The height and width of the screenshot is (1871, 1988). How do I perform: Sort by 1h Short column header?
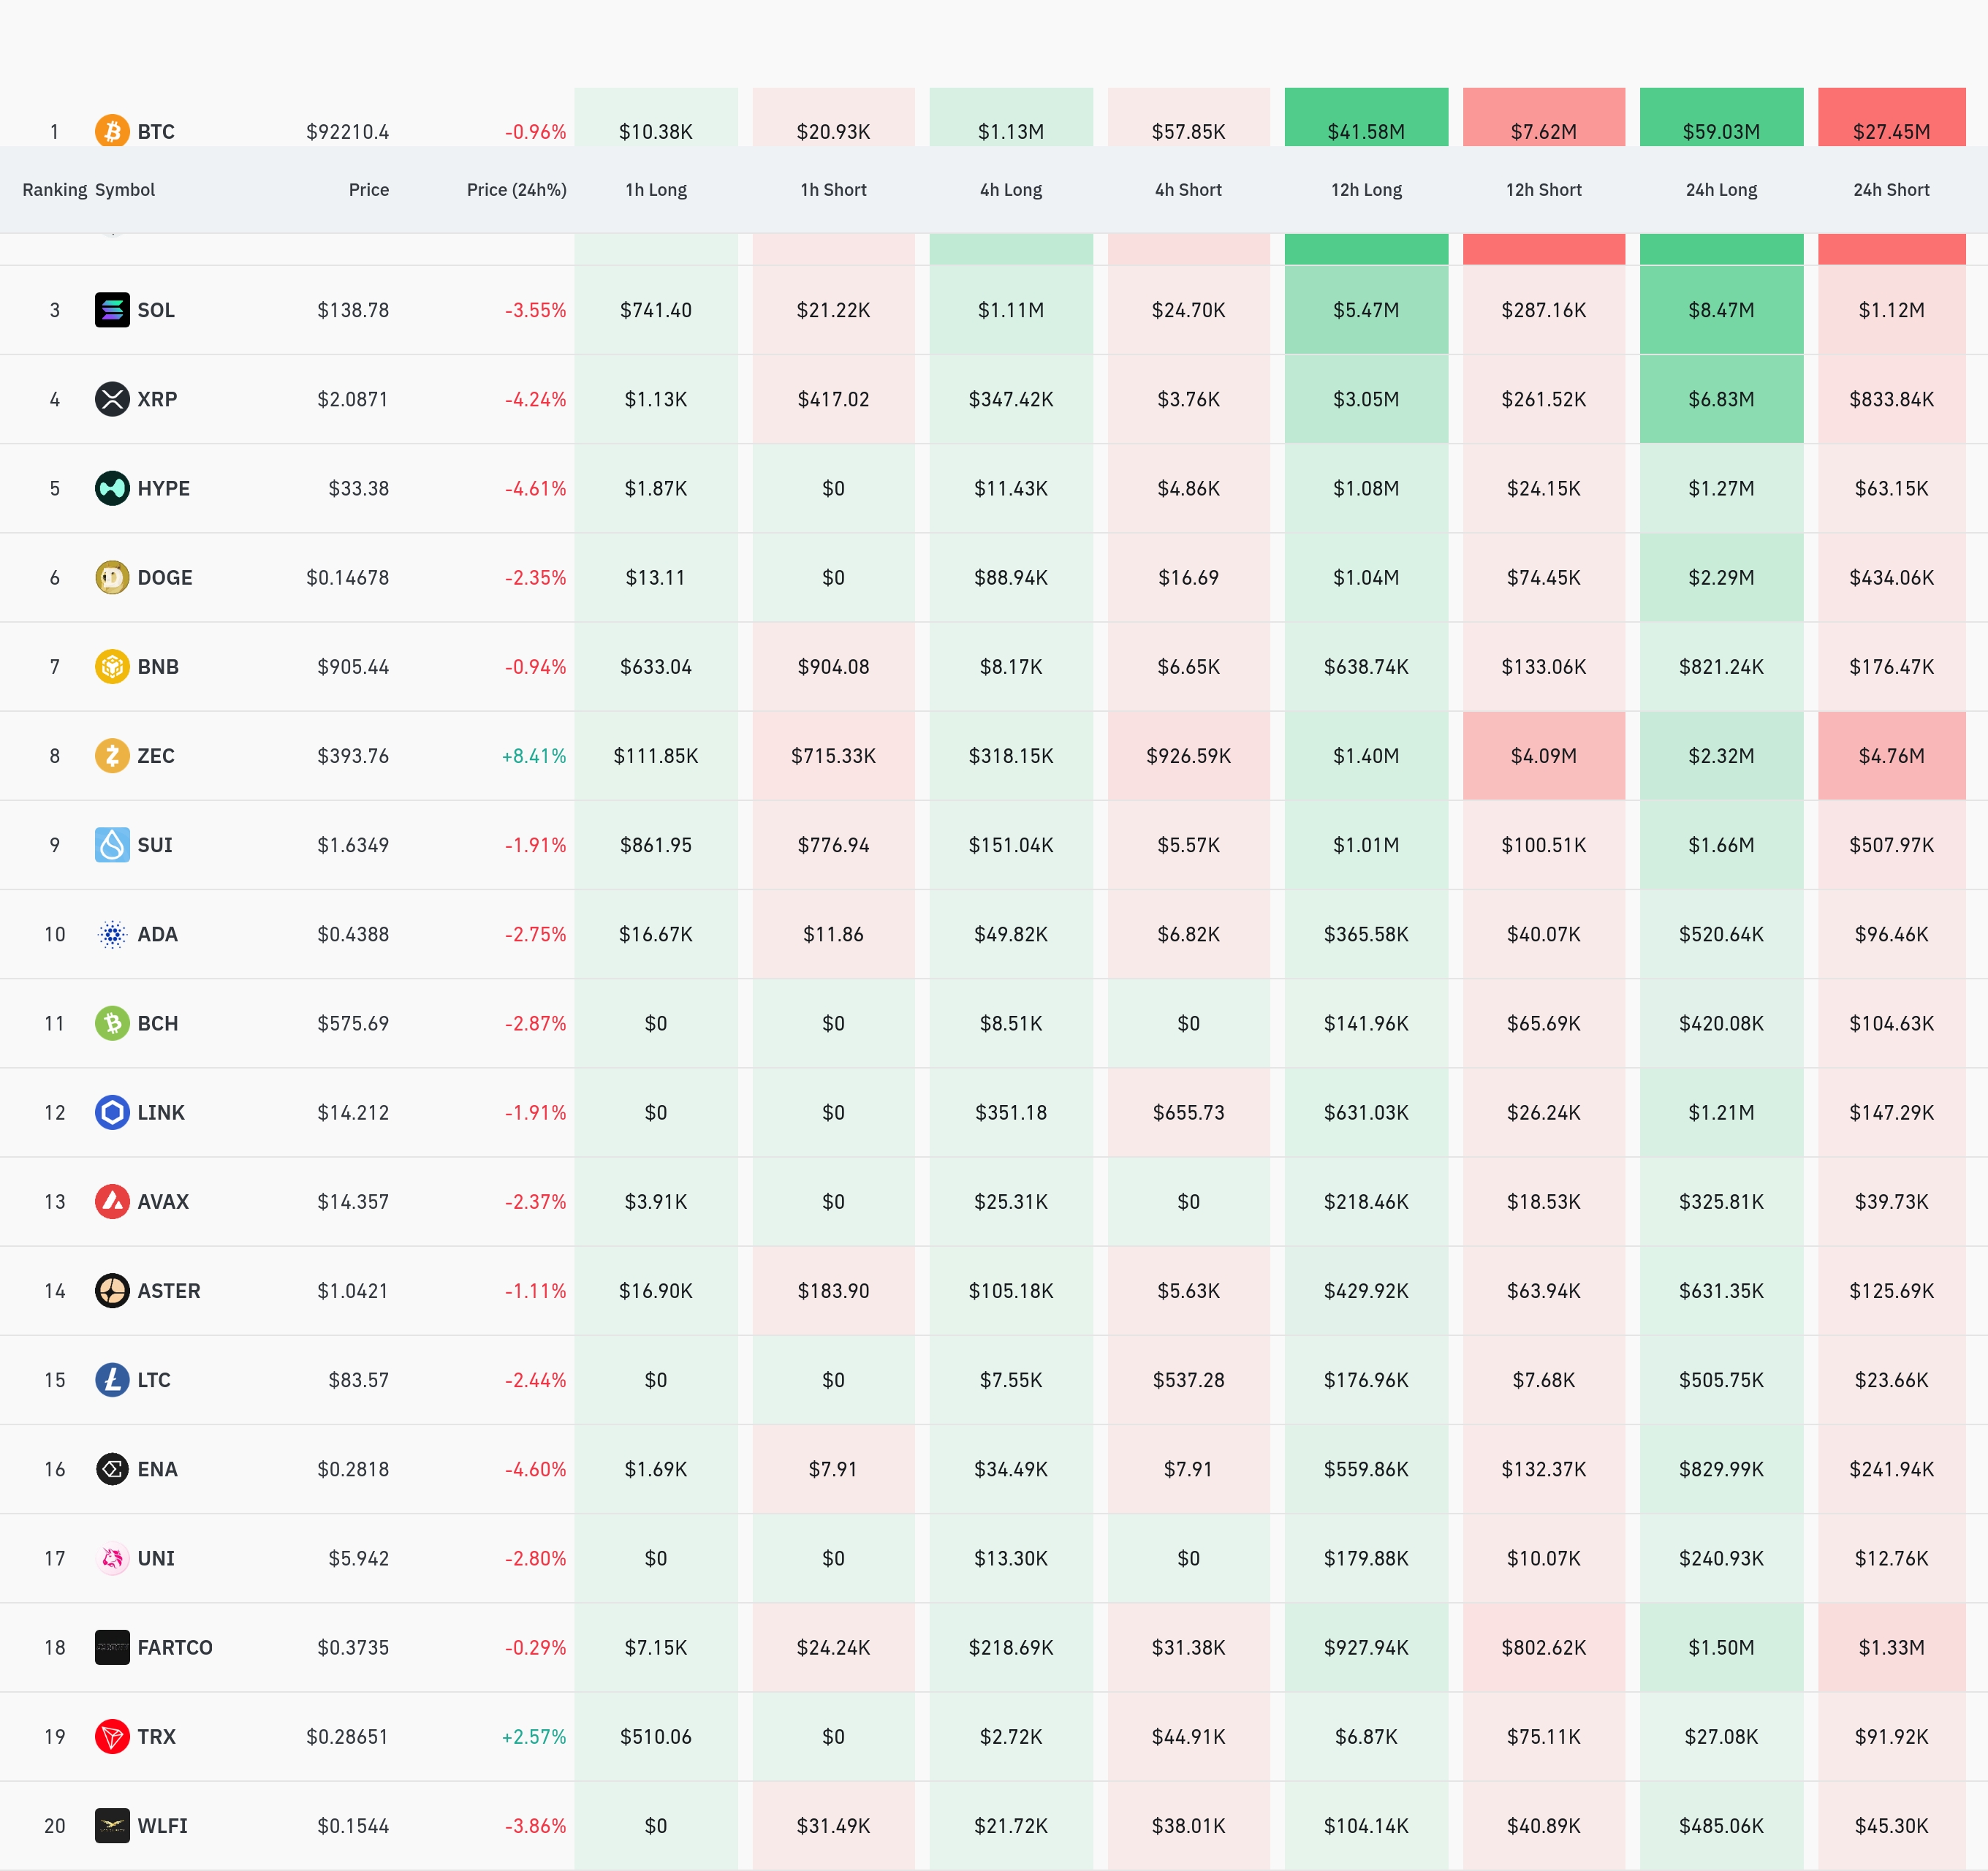coord(833,190)
